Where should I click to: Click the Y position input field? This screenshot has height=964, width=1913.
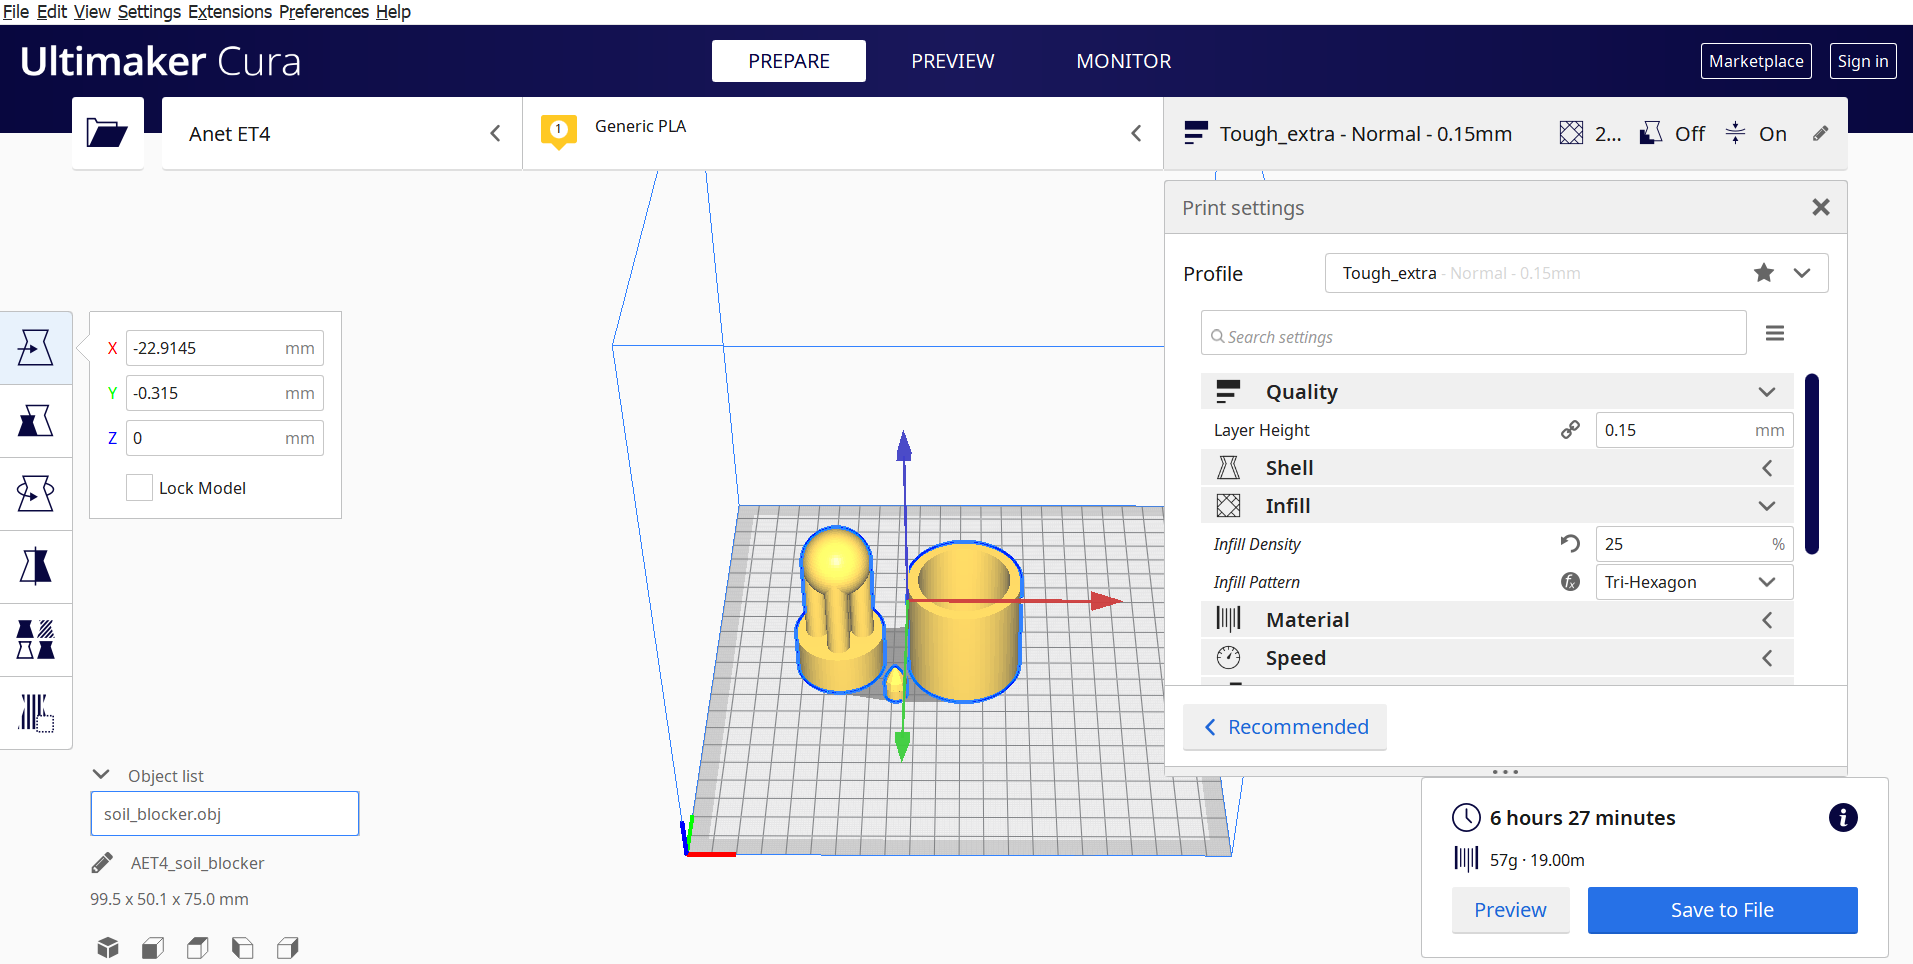pos(225,393)
